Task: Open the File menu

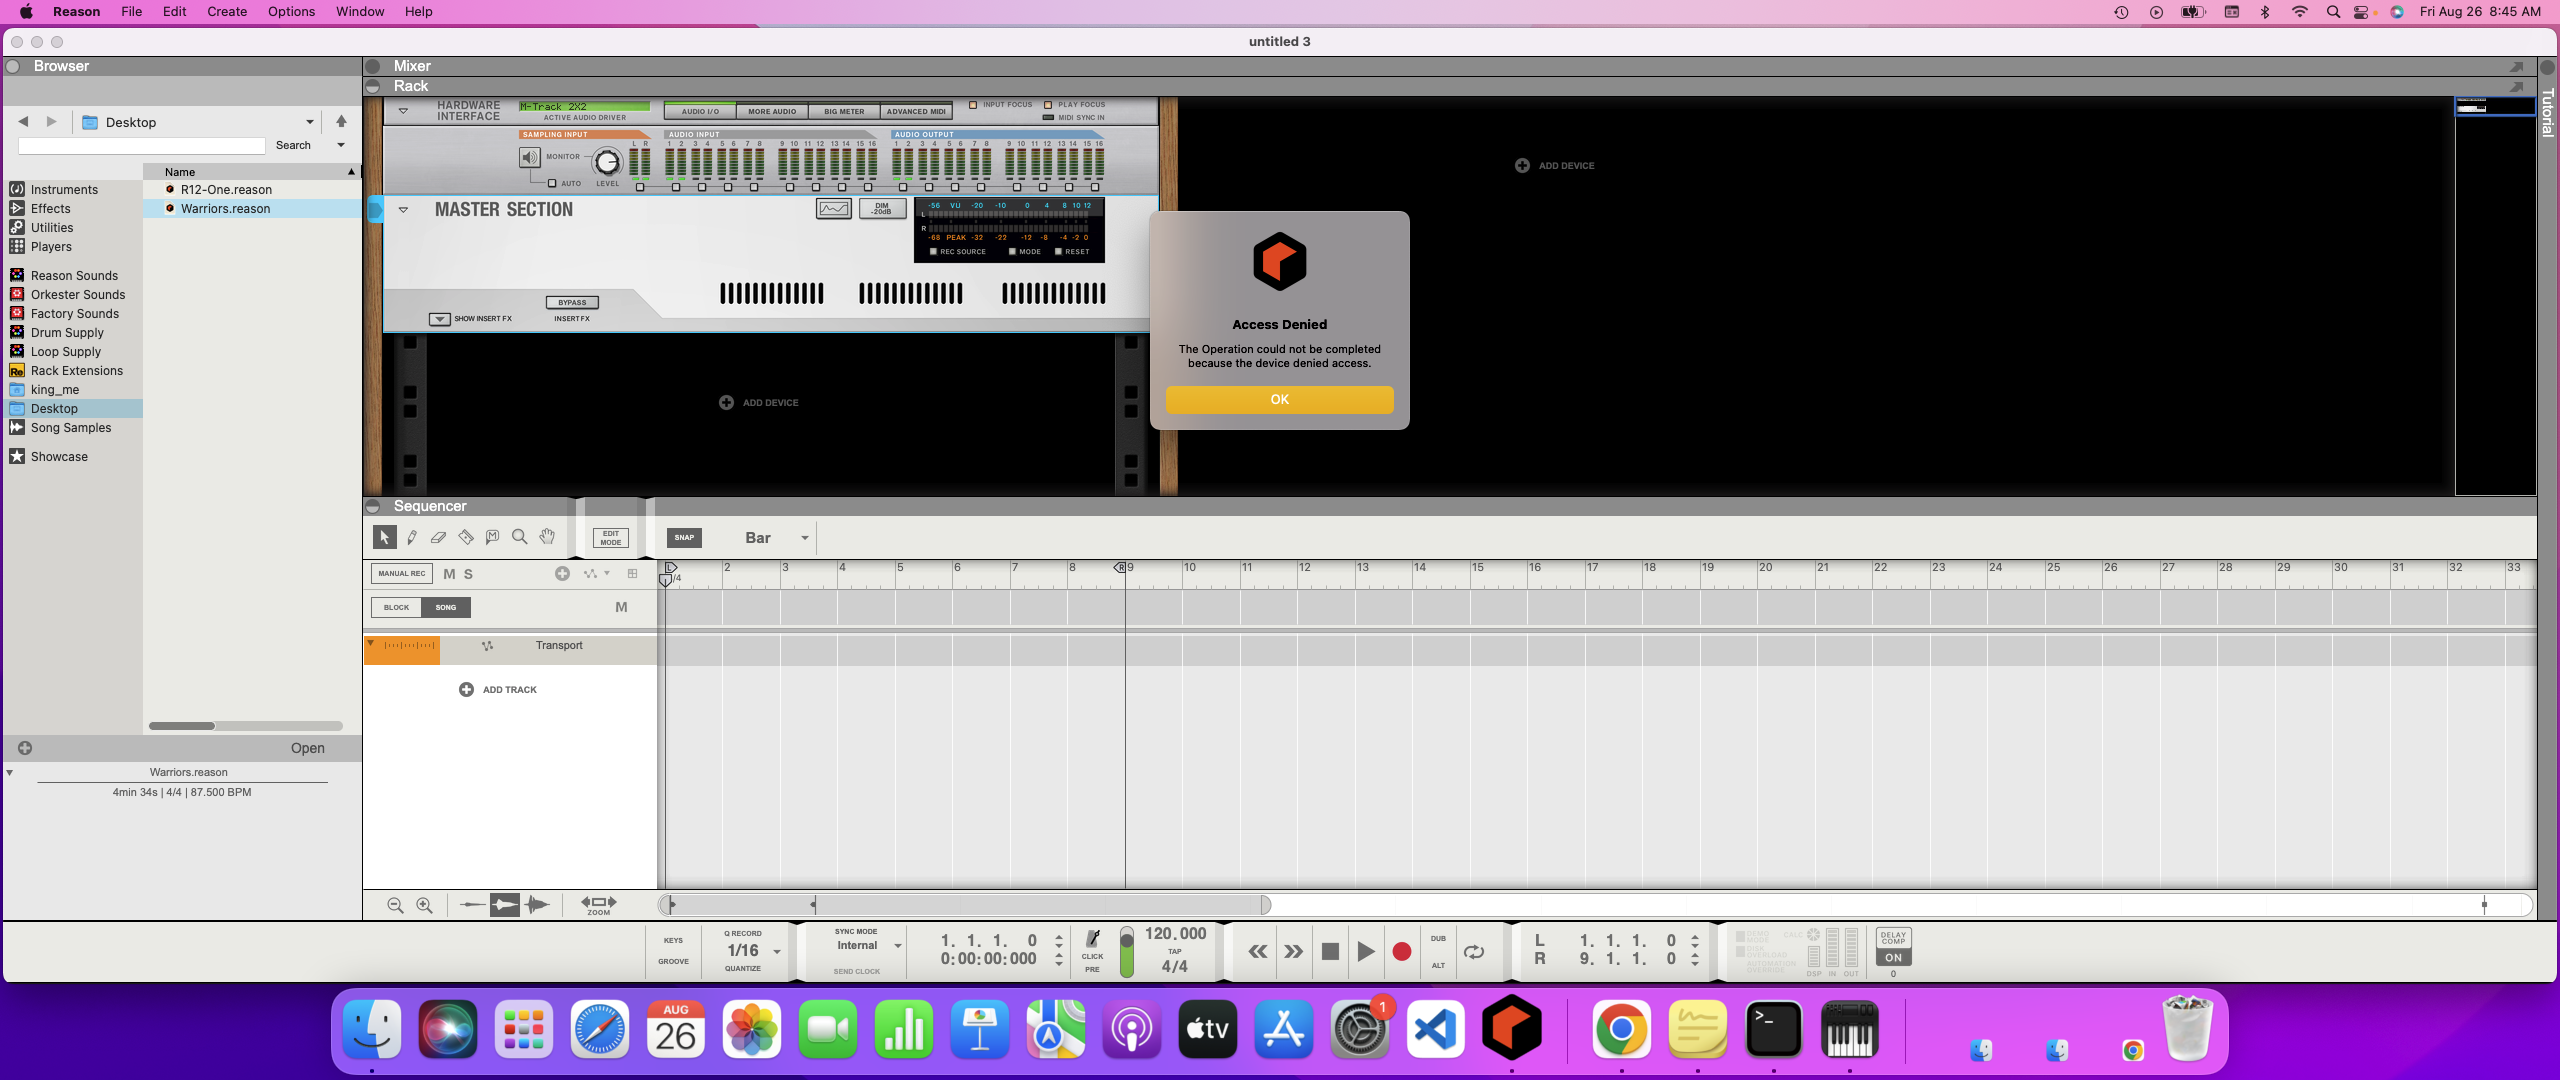Action: point(131,12)
